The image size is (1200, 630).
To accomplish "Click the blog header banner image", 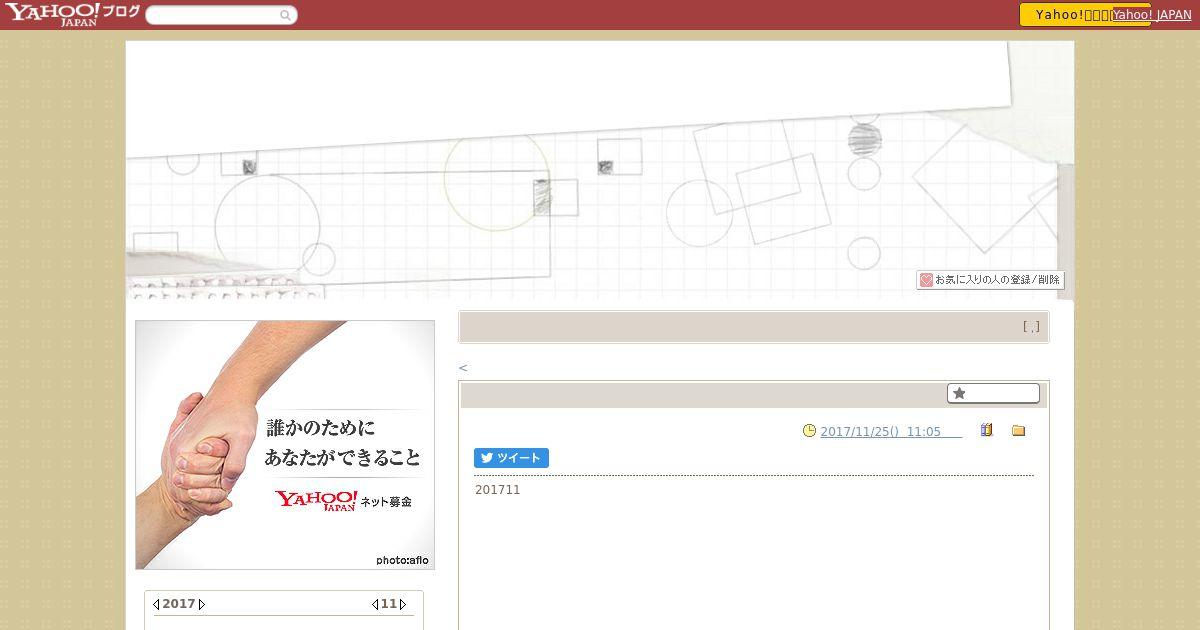I will (600, 170).
